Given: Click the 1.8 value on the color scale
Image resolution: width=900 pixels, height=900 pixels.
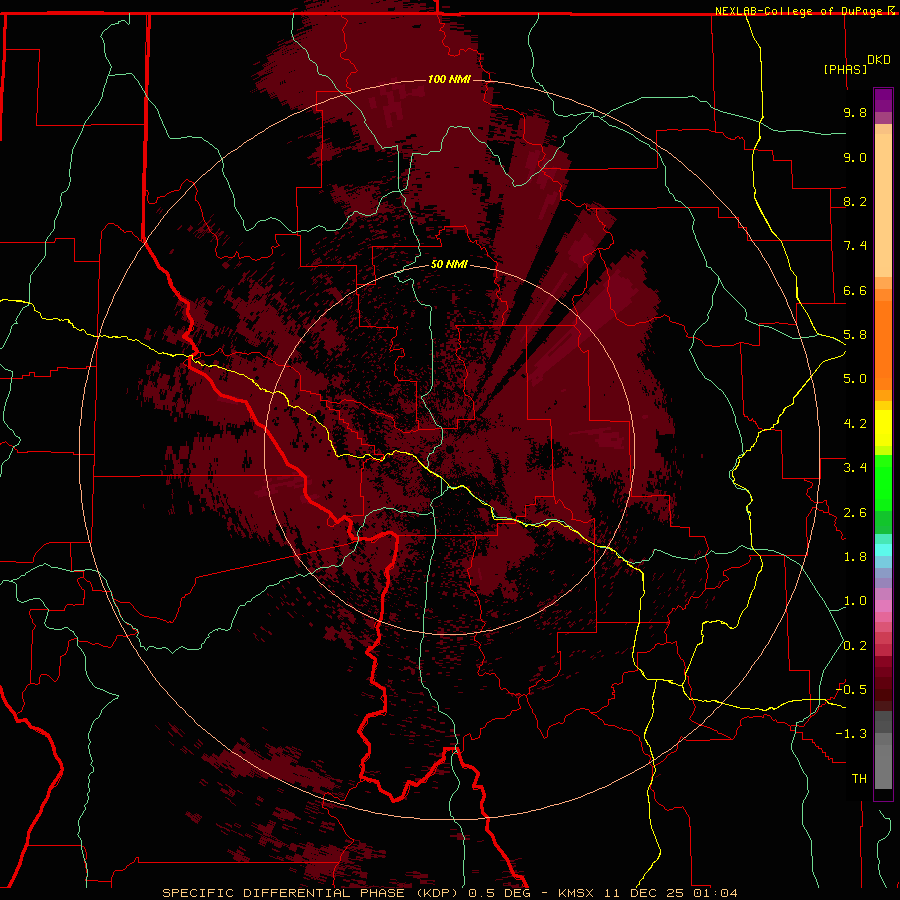Looking at the screenshot, I should [855, 557].
